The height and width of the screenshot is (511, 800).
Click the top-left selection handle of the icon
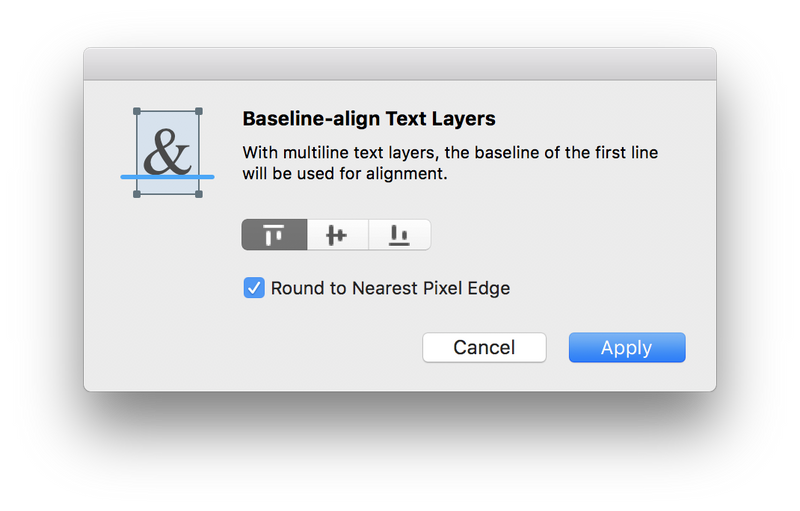[x=137, y=111]
